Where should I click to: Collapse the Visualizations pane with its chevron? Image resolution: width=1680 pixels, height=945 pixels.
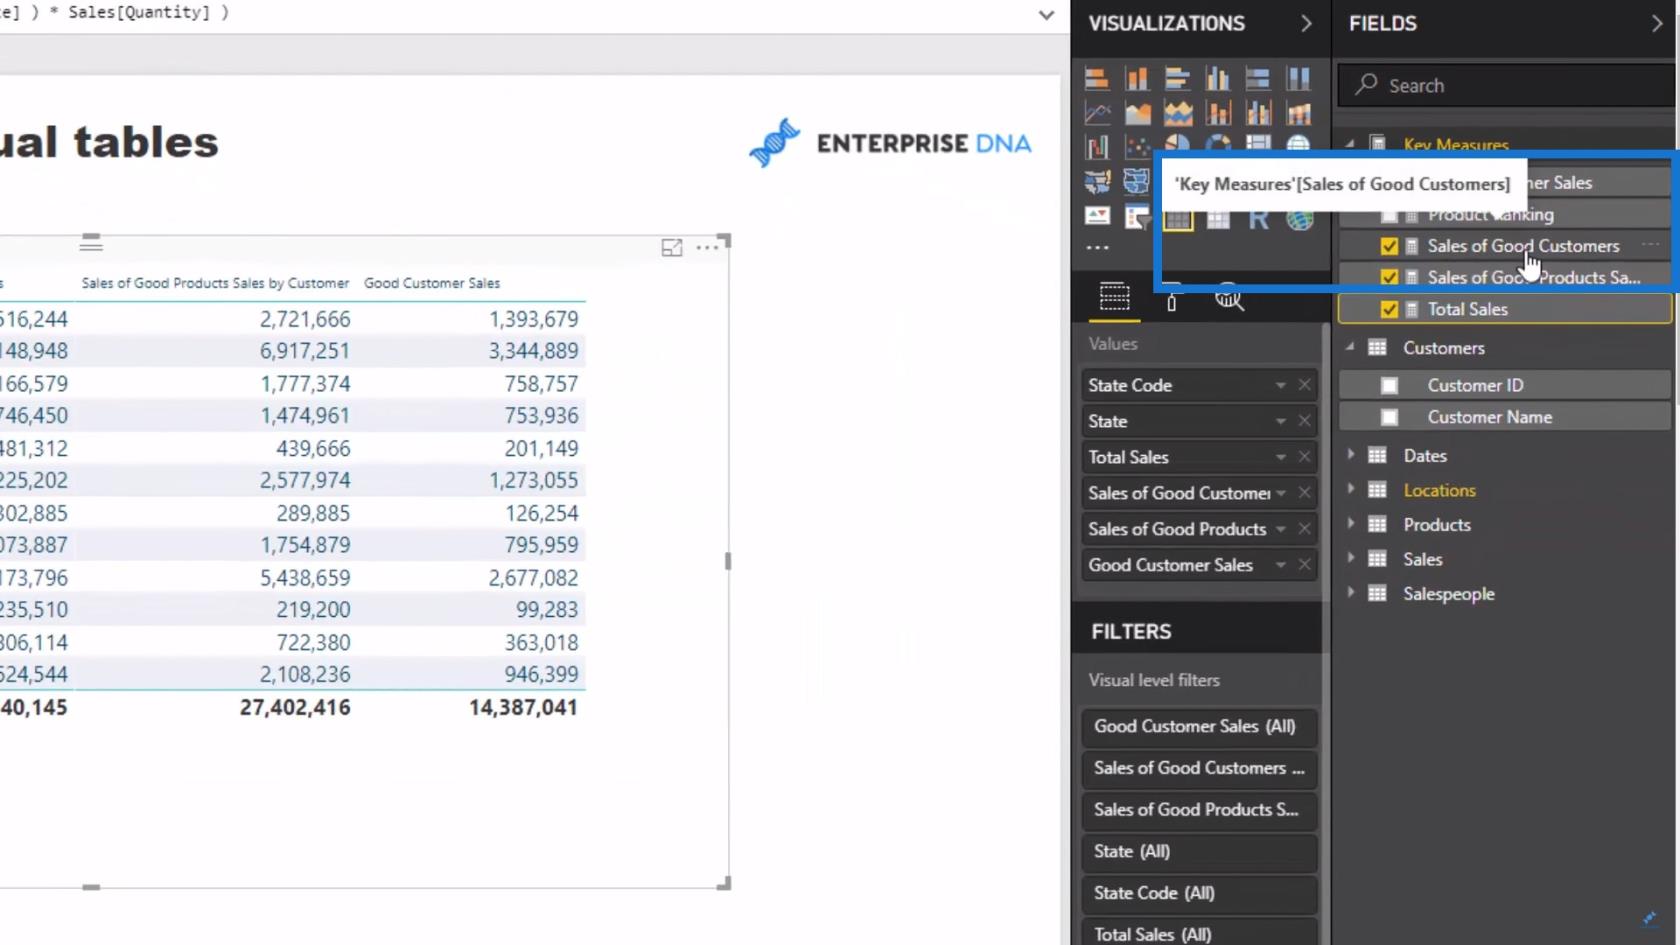[x=1306, y=23]
